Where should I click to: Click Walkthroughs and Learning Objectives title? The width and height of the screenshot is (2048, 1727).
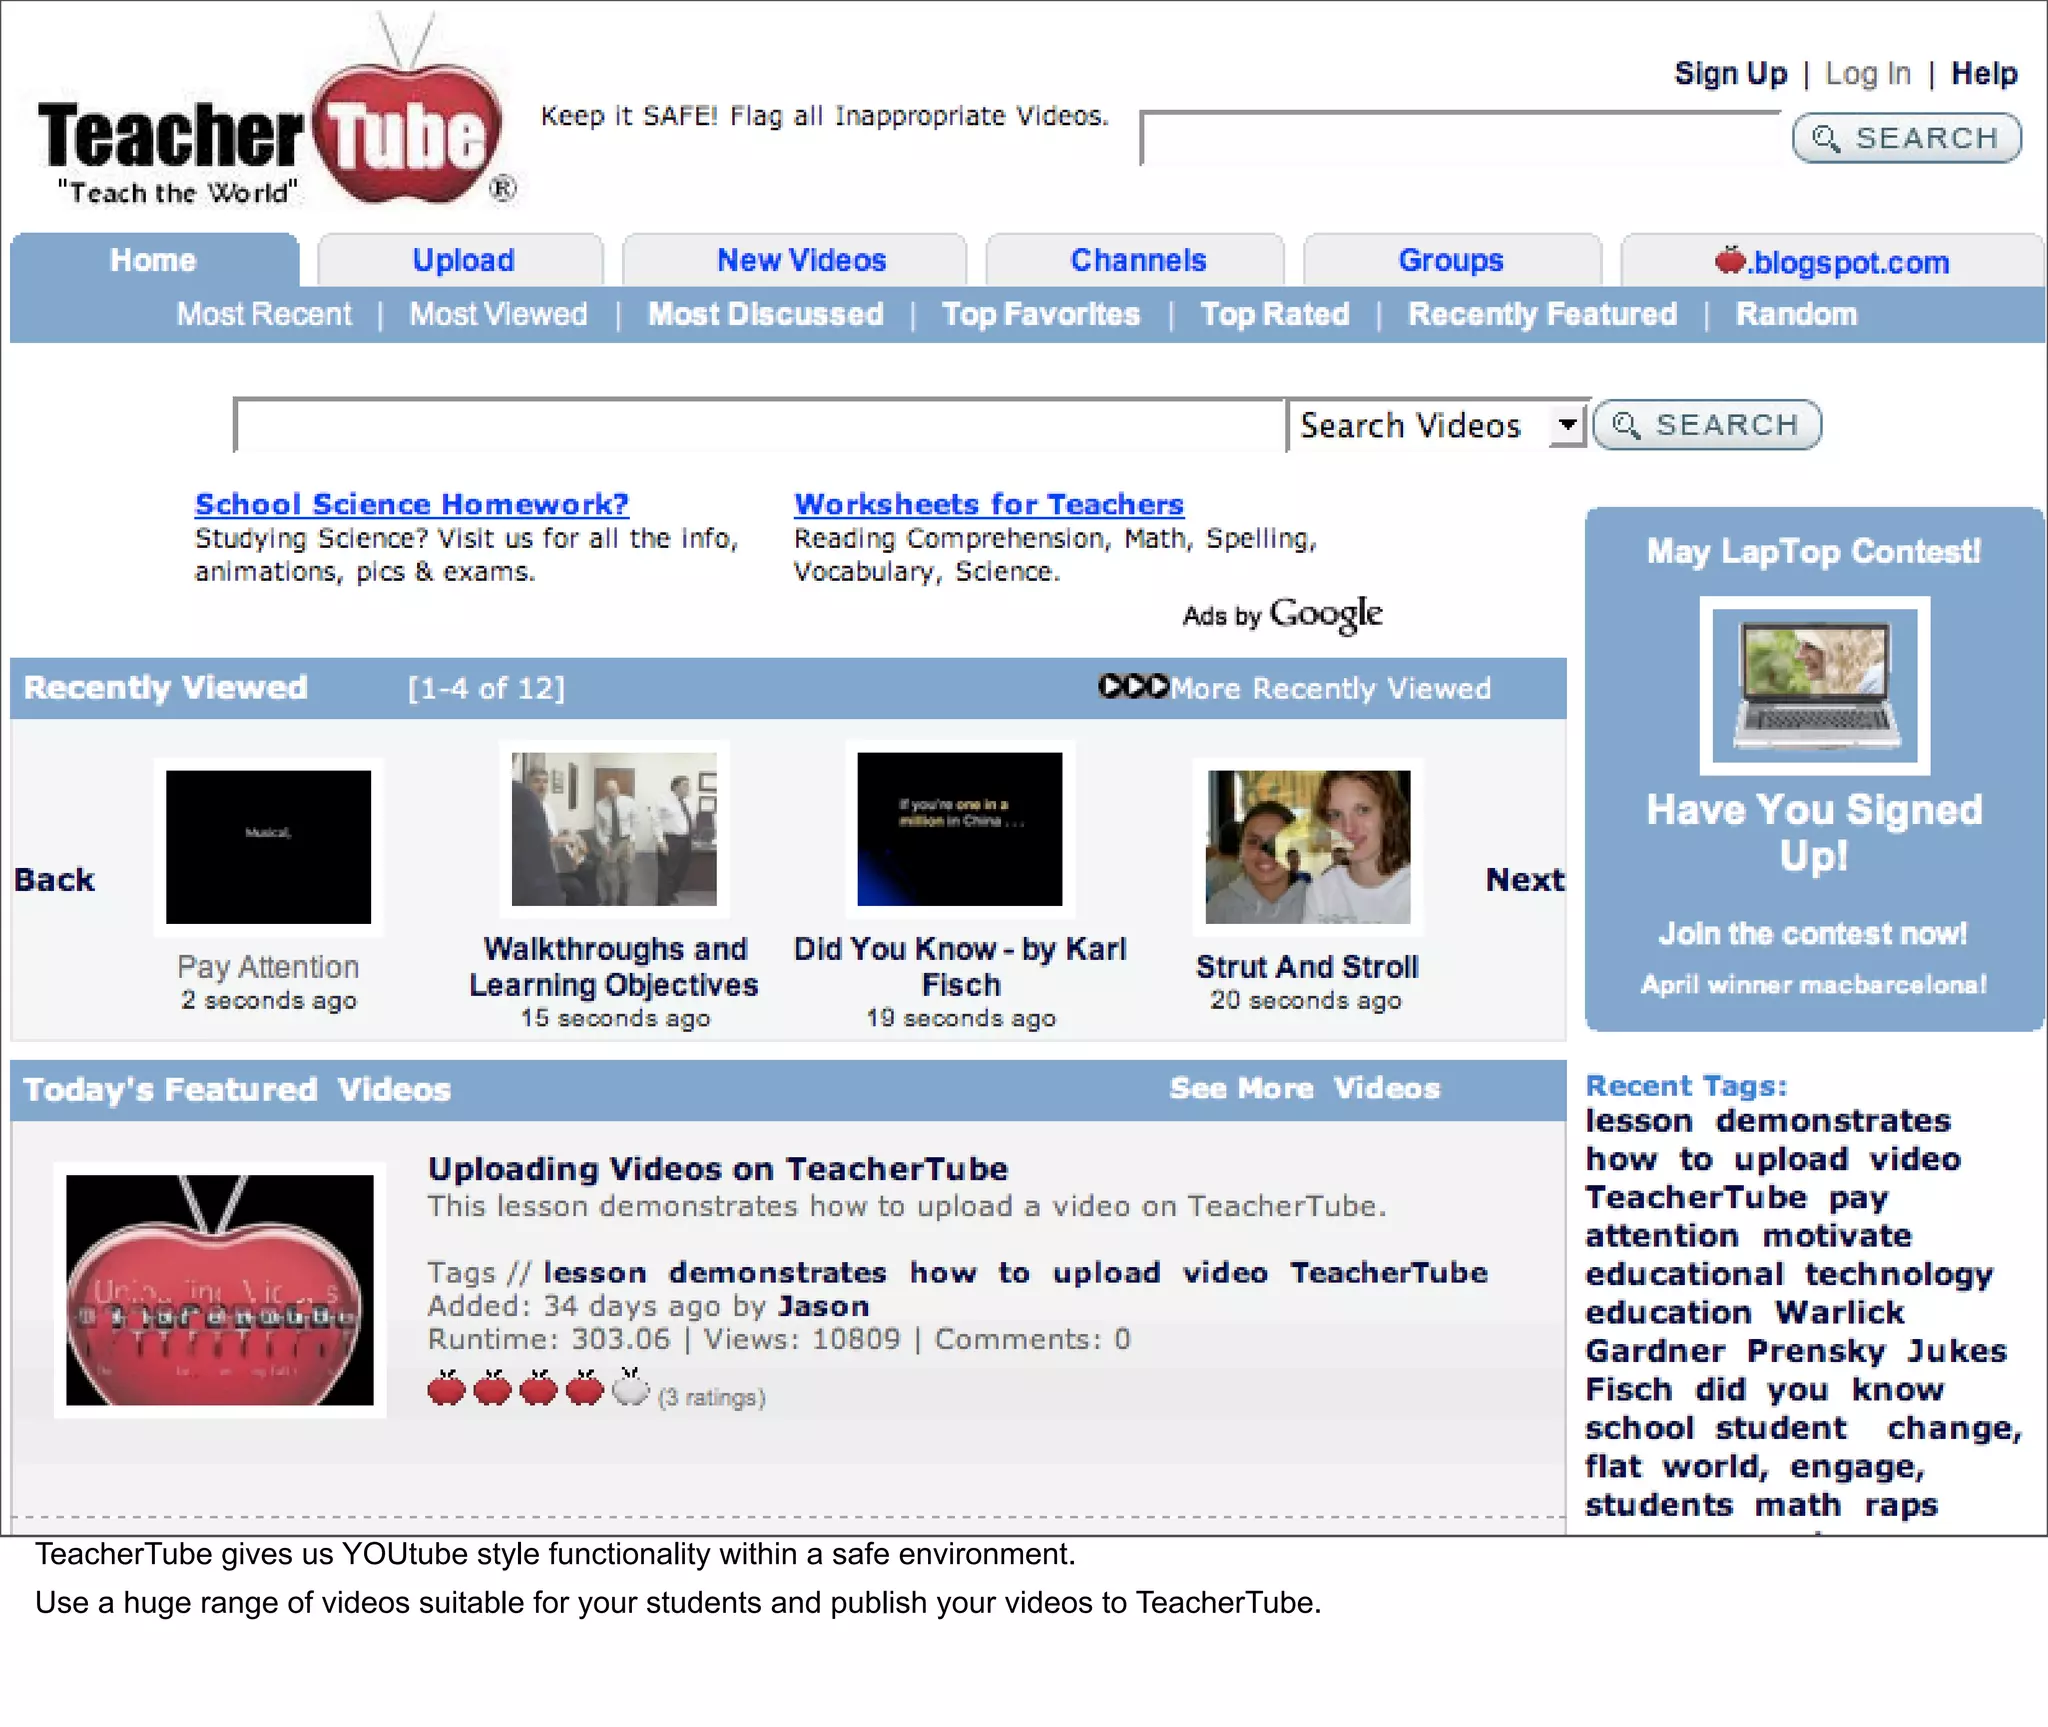tap(614, 967)
